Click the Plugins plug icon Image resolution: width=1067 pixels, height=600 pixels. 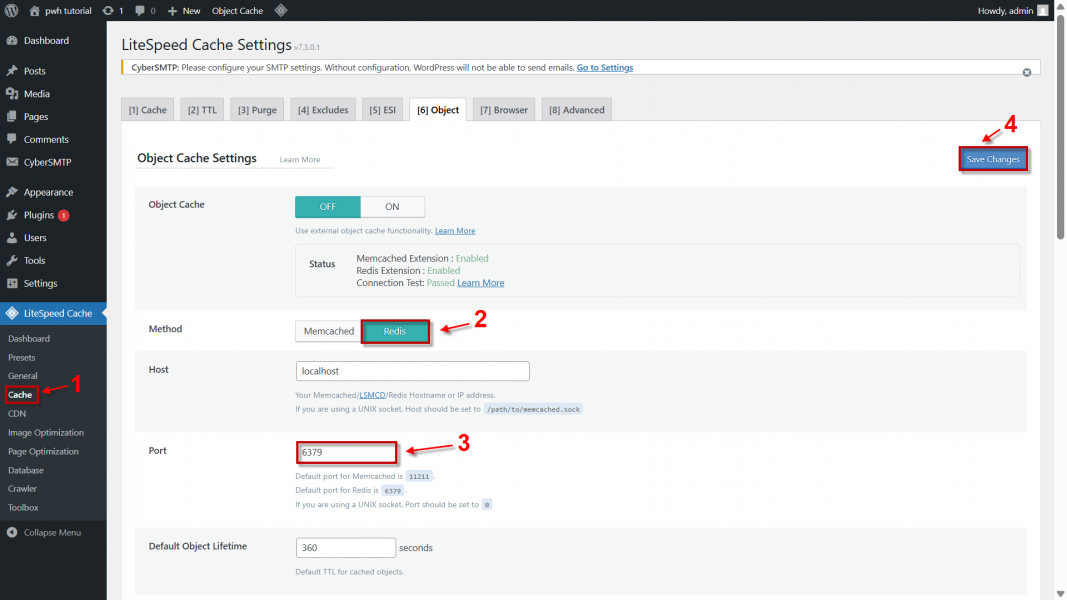(x=12, y=215)
